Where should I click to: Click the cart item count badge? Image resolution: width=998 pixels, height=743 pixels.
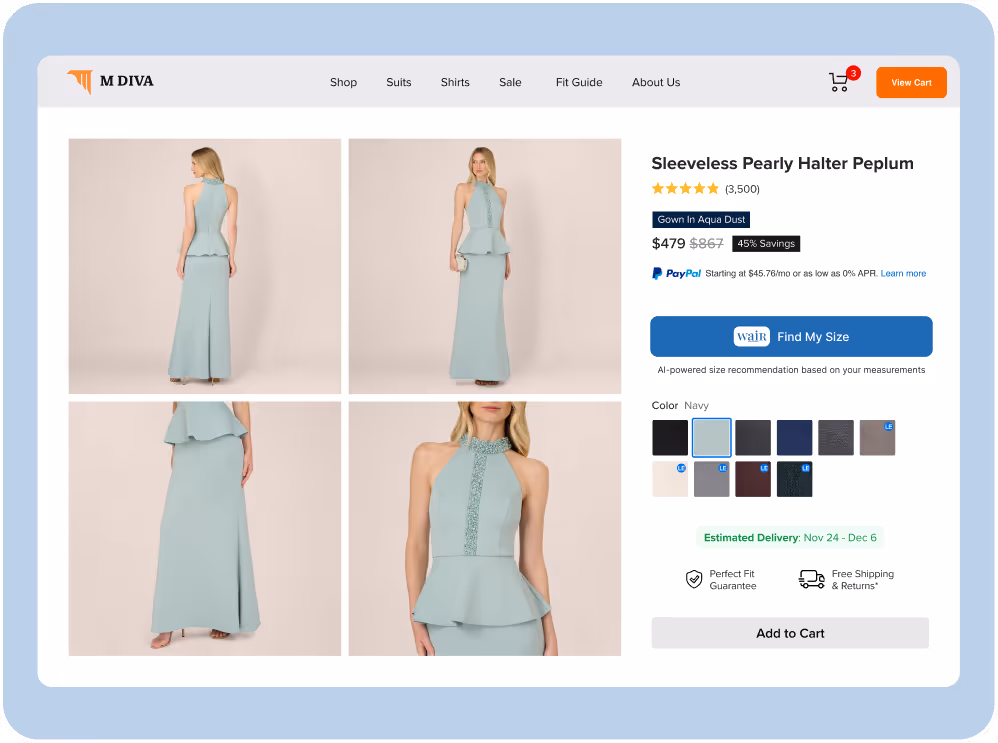tap(852, 73)
